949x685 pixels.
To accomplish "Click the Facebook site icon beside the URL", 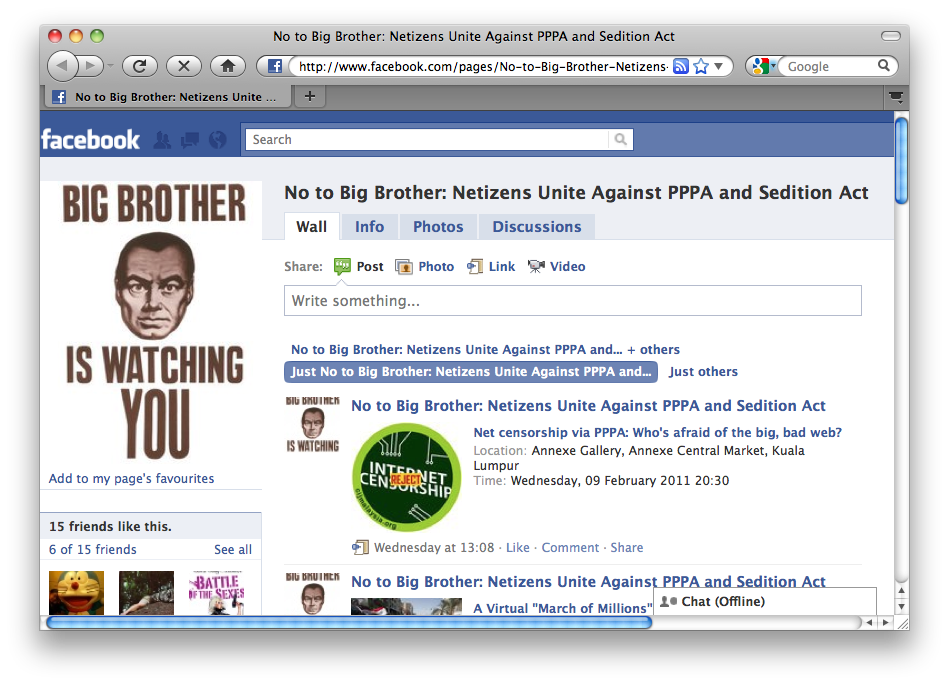I will [274, 66].
